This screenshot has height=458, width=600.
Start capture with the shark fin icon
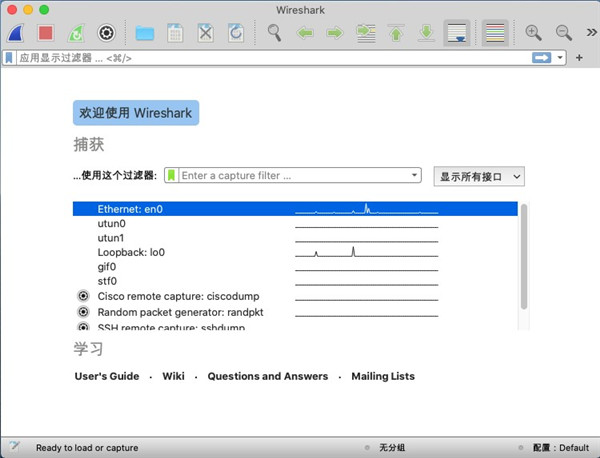(16, 32)
